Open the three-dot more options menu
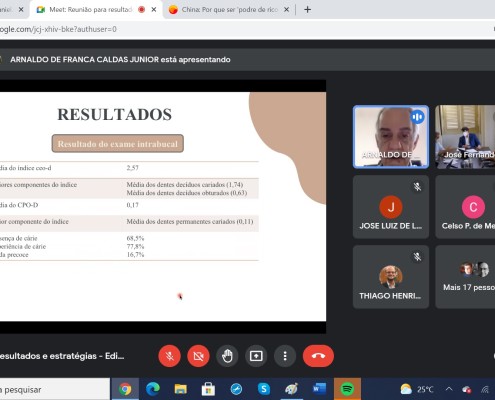 tap(285, 356)
